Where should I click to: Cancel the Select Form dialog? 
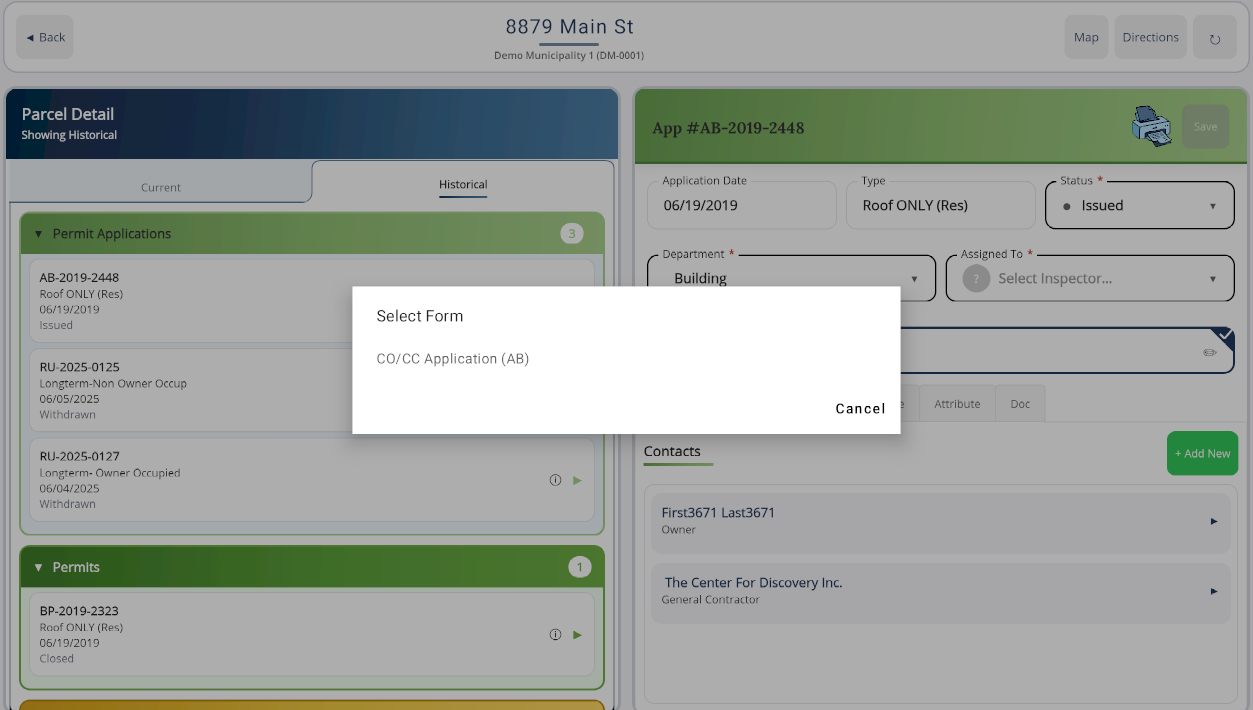pos(860,408)
